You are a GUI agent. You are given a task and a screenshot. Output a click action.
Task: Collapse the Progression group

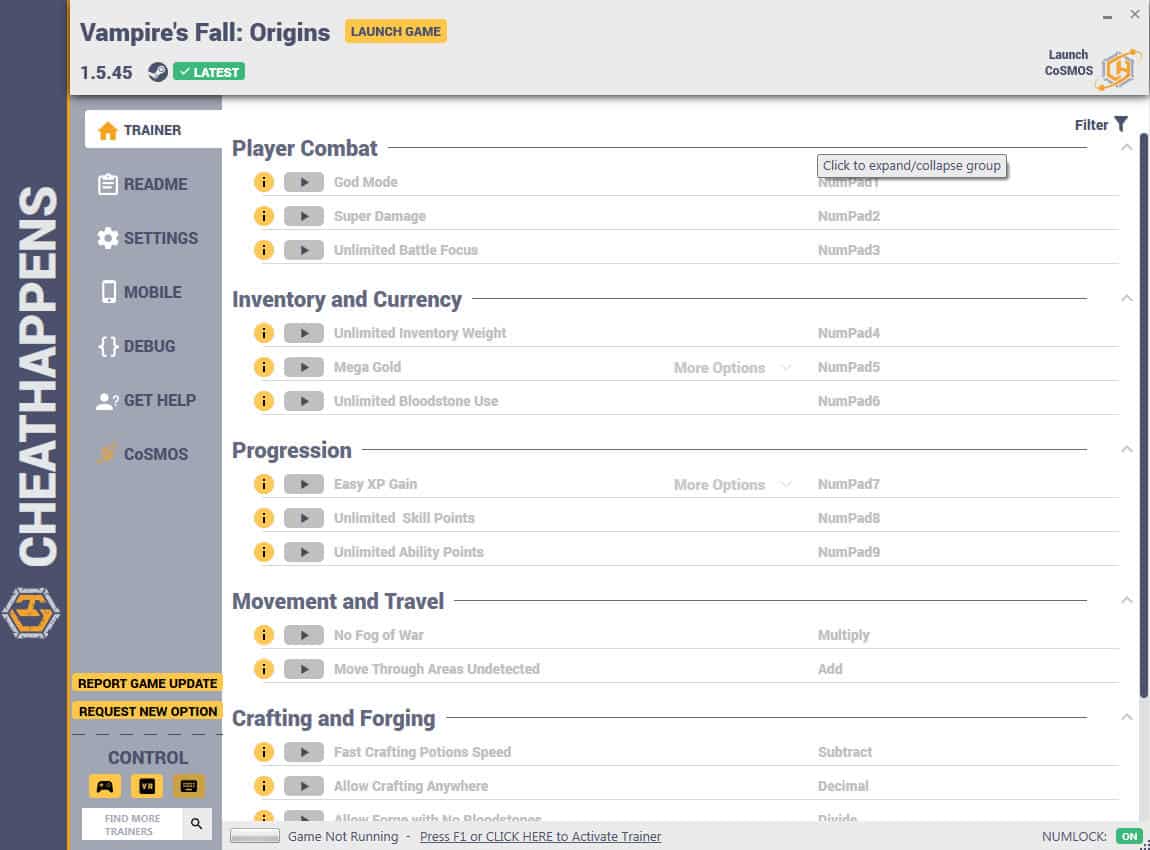(1127, 449)
